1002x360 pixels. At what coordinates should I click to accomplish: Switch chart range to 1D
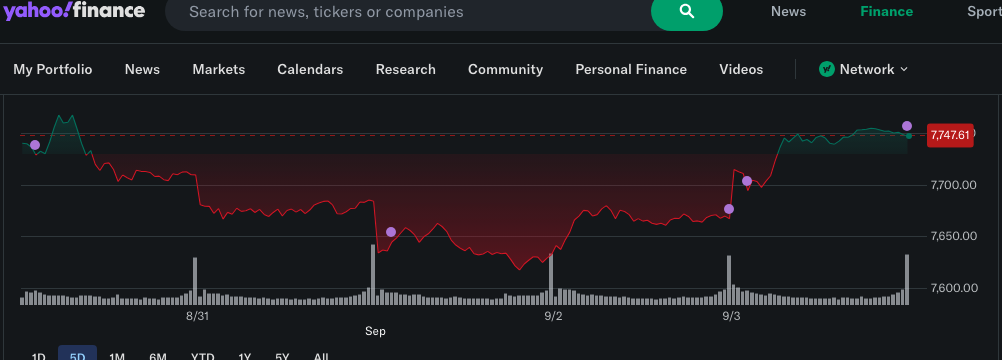(x=38, y=357)
